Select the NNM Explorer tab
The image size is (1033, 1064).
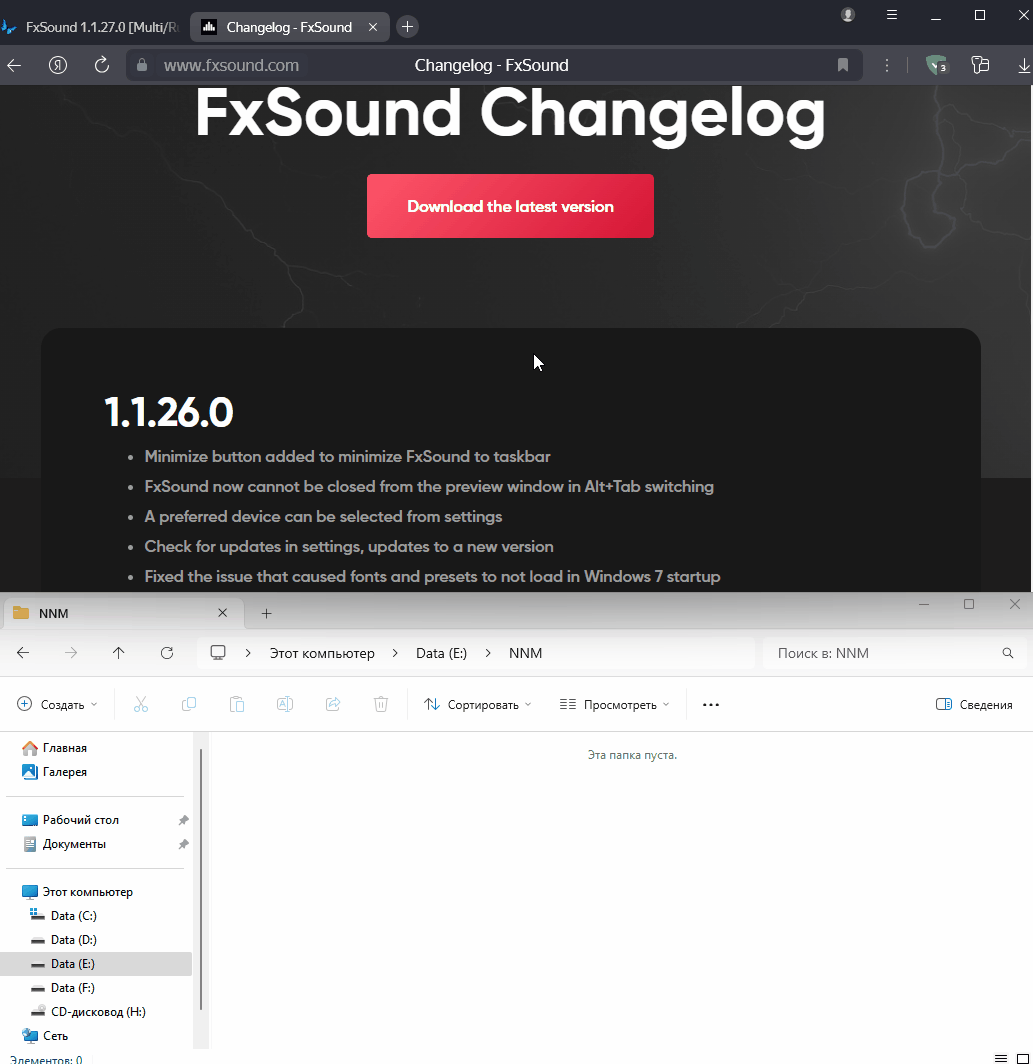pos(124,613)
